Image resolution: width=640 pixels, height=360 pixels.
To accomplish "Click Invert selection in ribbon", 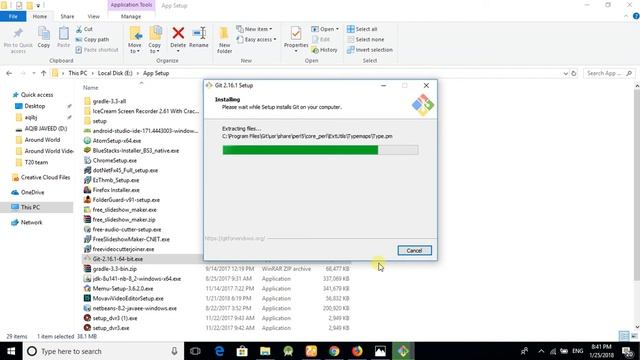I will point(370,50).
